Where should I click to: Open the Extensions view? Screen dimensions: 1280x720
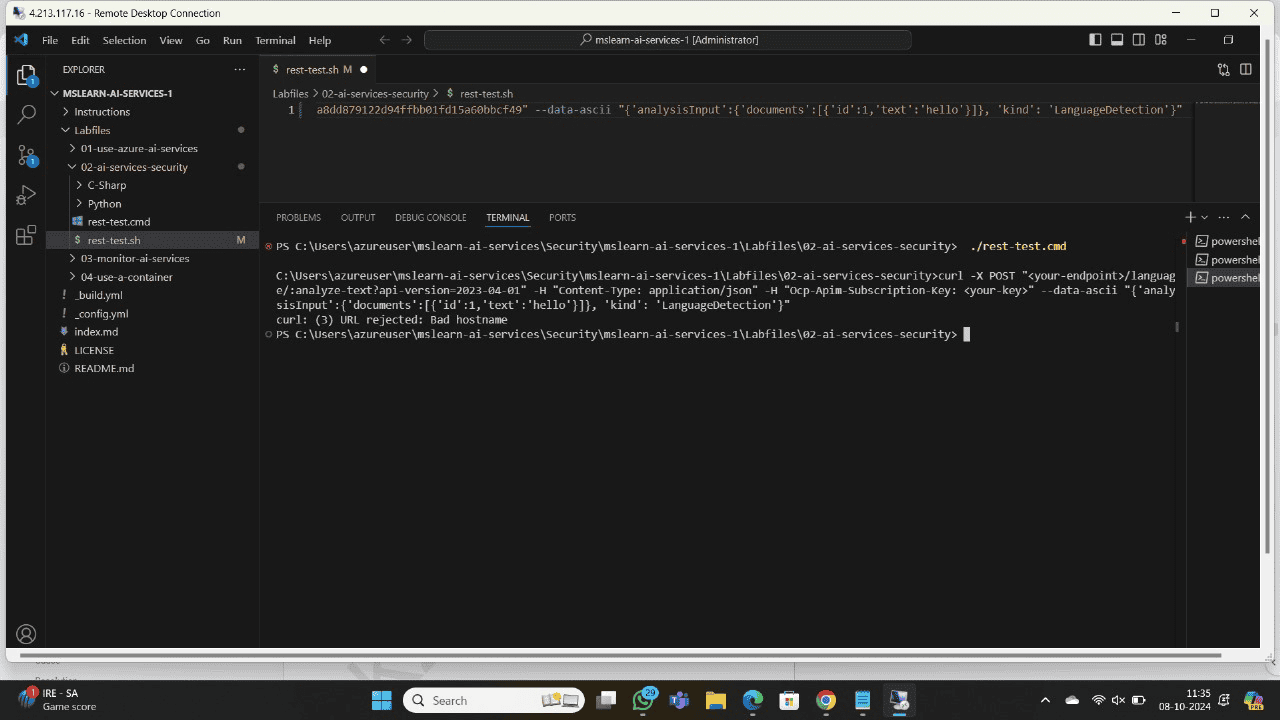[x=27, y=236]
